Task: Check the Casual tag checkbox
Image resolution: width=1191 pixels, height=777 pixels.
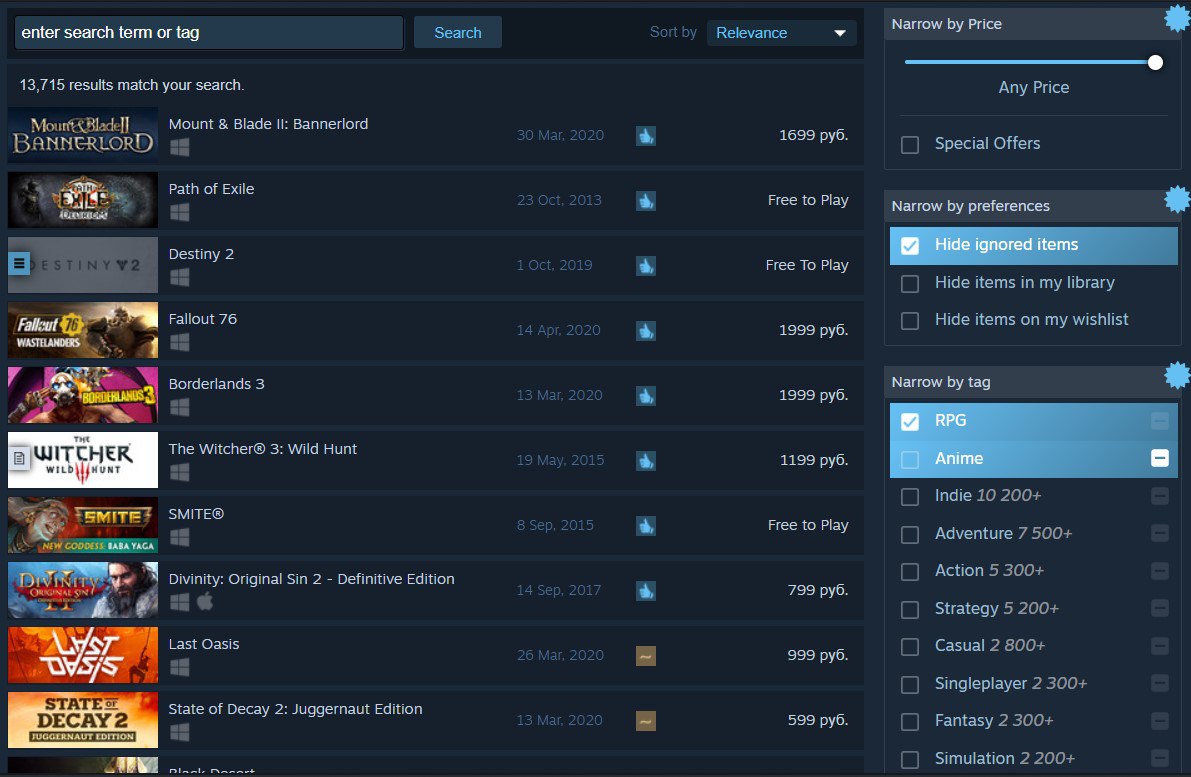Action: [x=909, y=646]
